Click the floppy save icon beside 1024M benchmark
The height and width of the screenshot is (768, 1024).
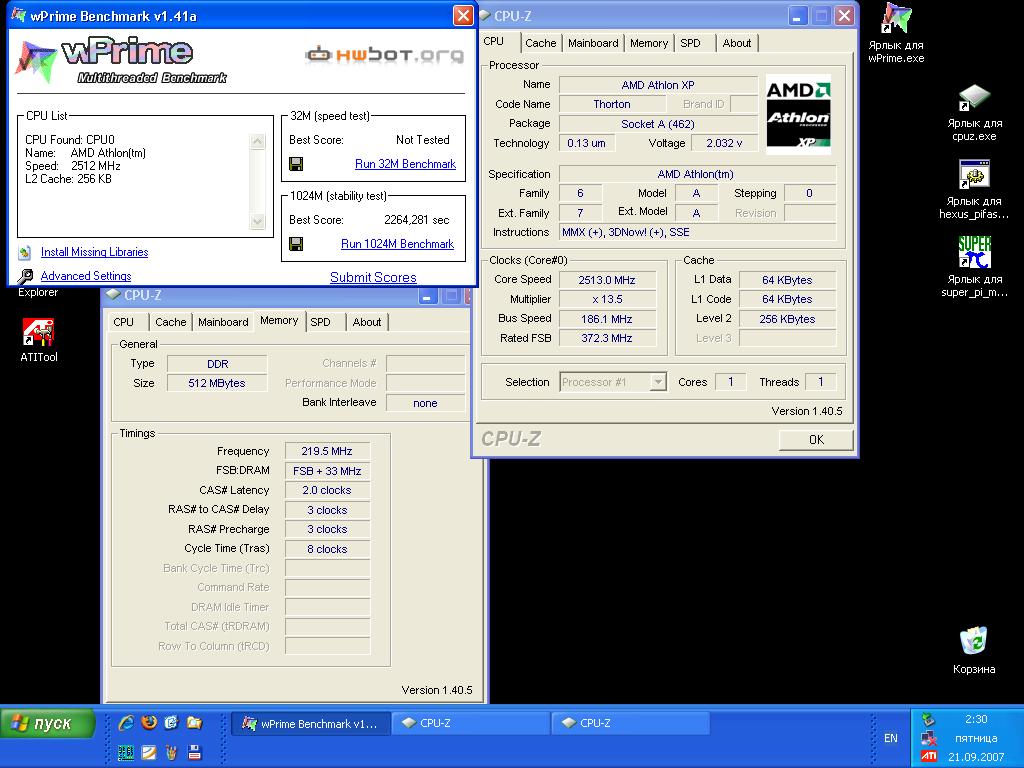click(296, 244)
